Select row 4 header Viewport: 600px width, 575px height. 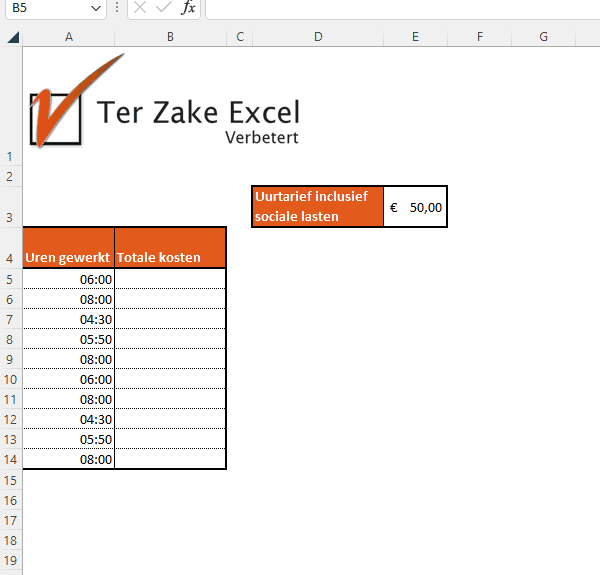click(x=11, y=248)
